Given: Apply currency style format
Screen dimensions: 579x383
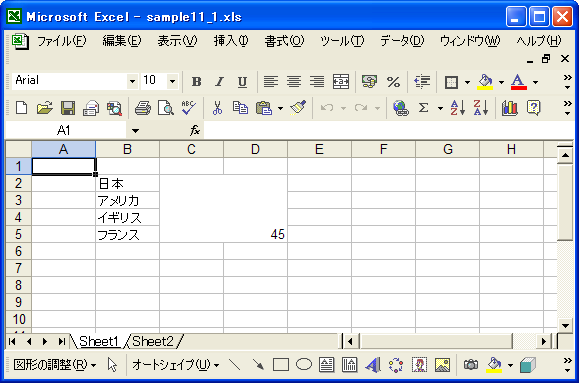Looking at the screenshot, I should tap(370, 82).
